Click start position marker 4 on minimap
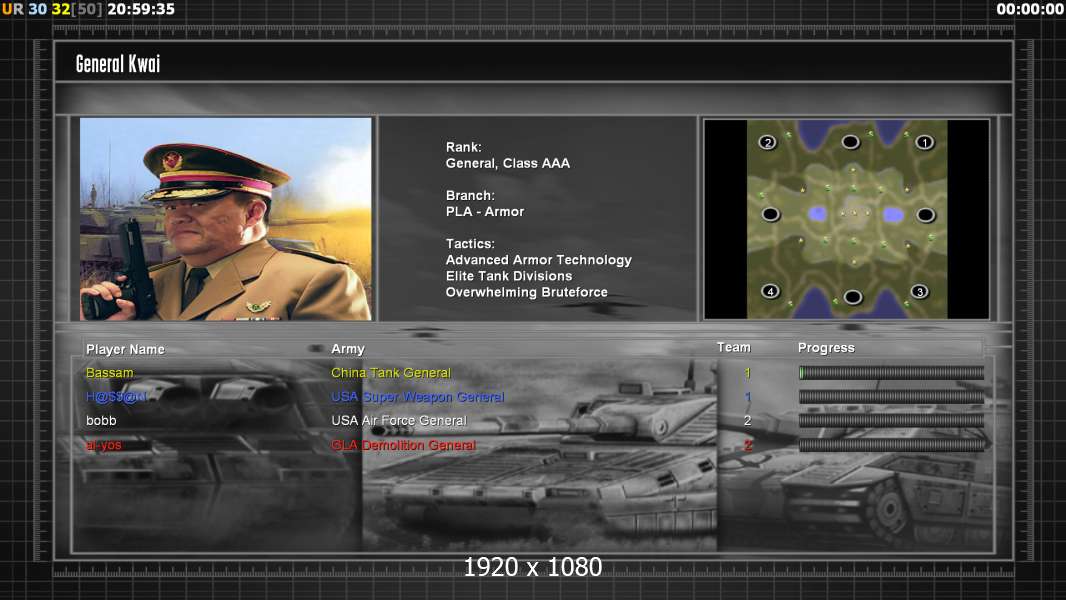 click(770, 292)
